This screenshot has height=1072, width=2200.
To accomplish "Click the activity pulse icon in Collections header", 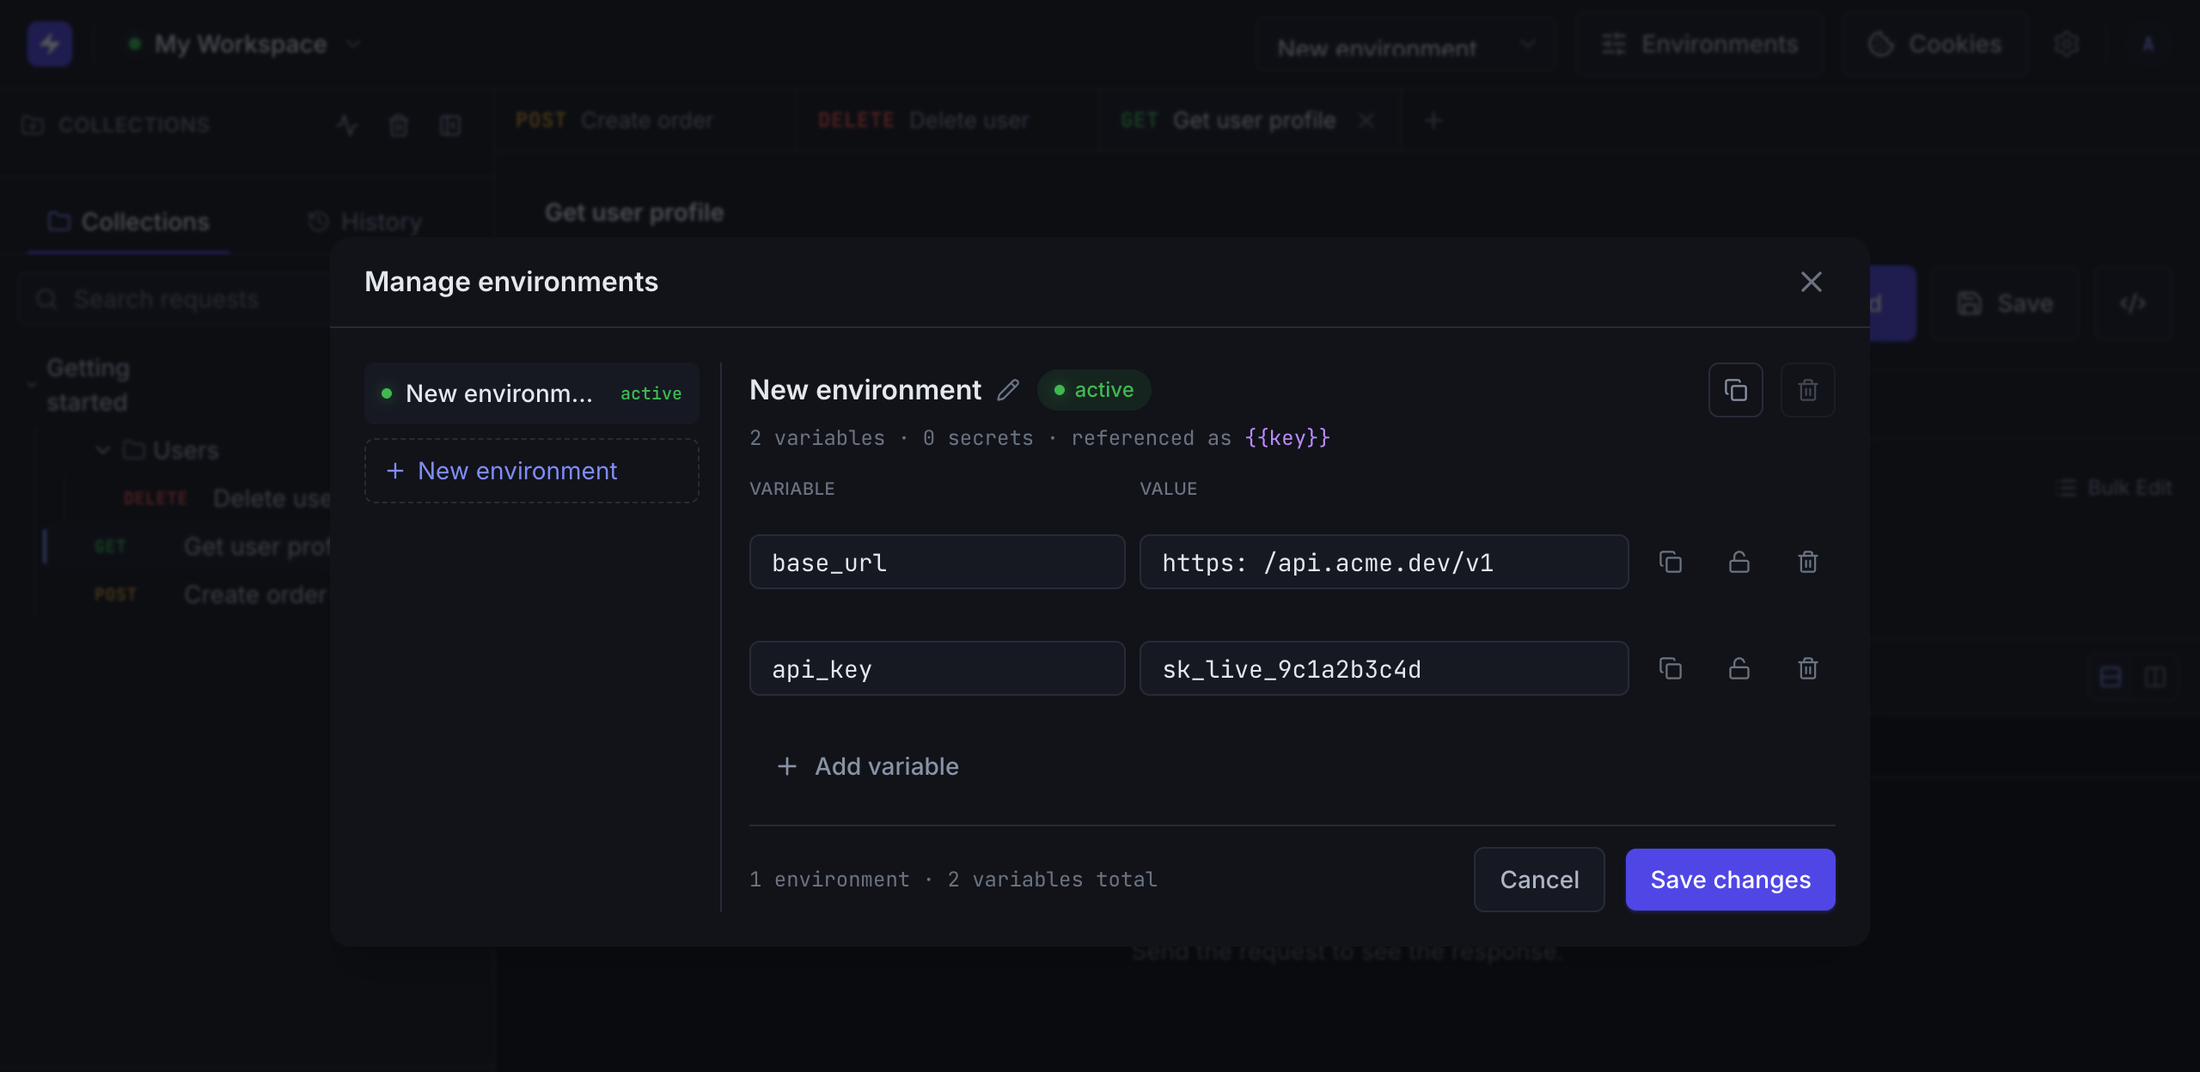I will tap(347, 125).
